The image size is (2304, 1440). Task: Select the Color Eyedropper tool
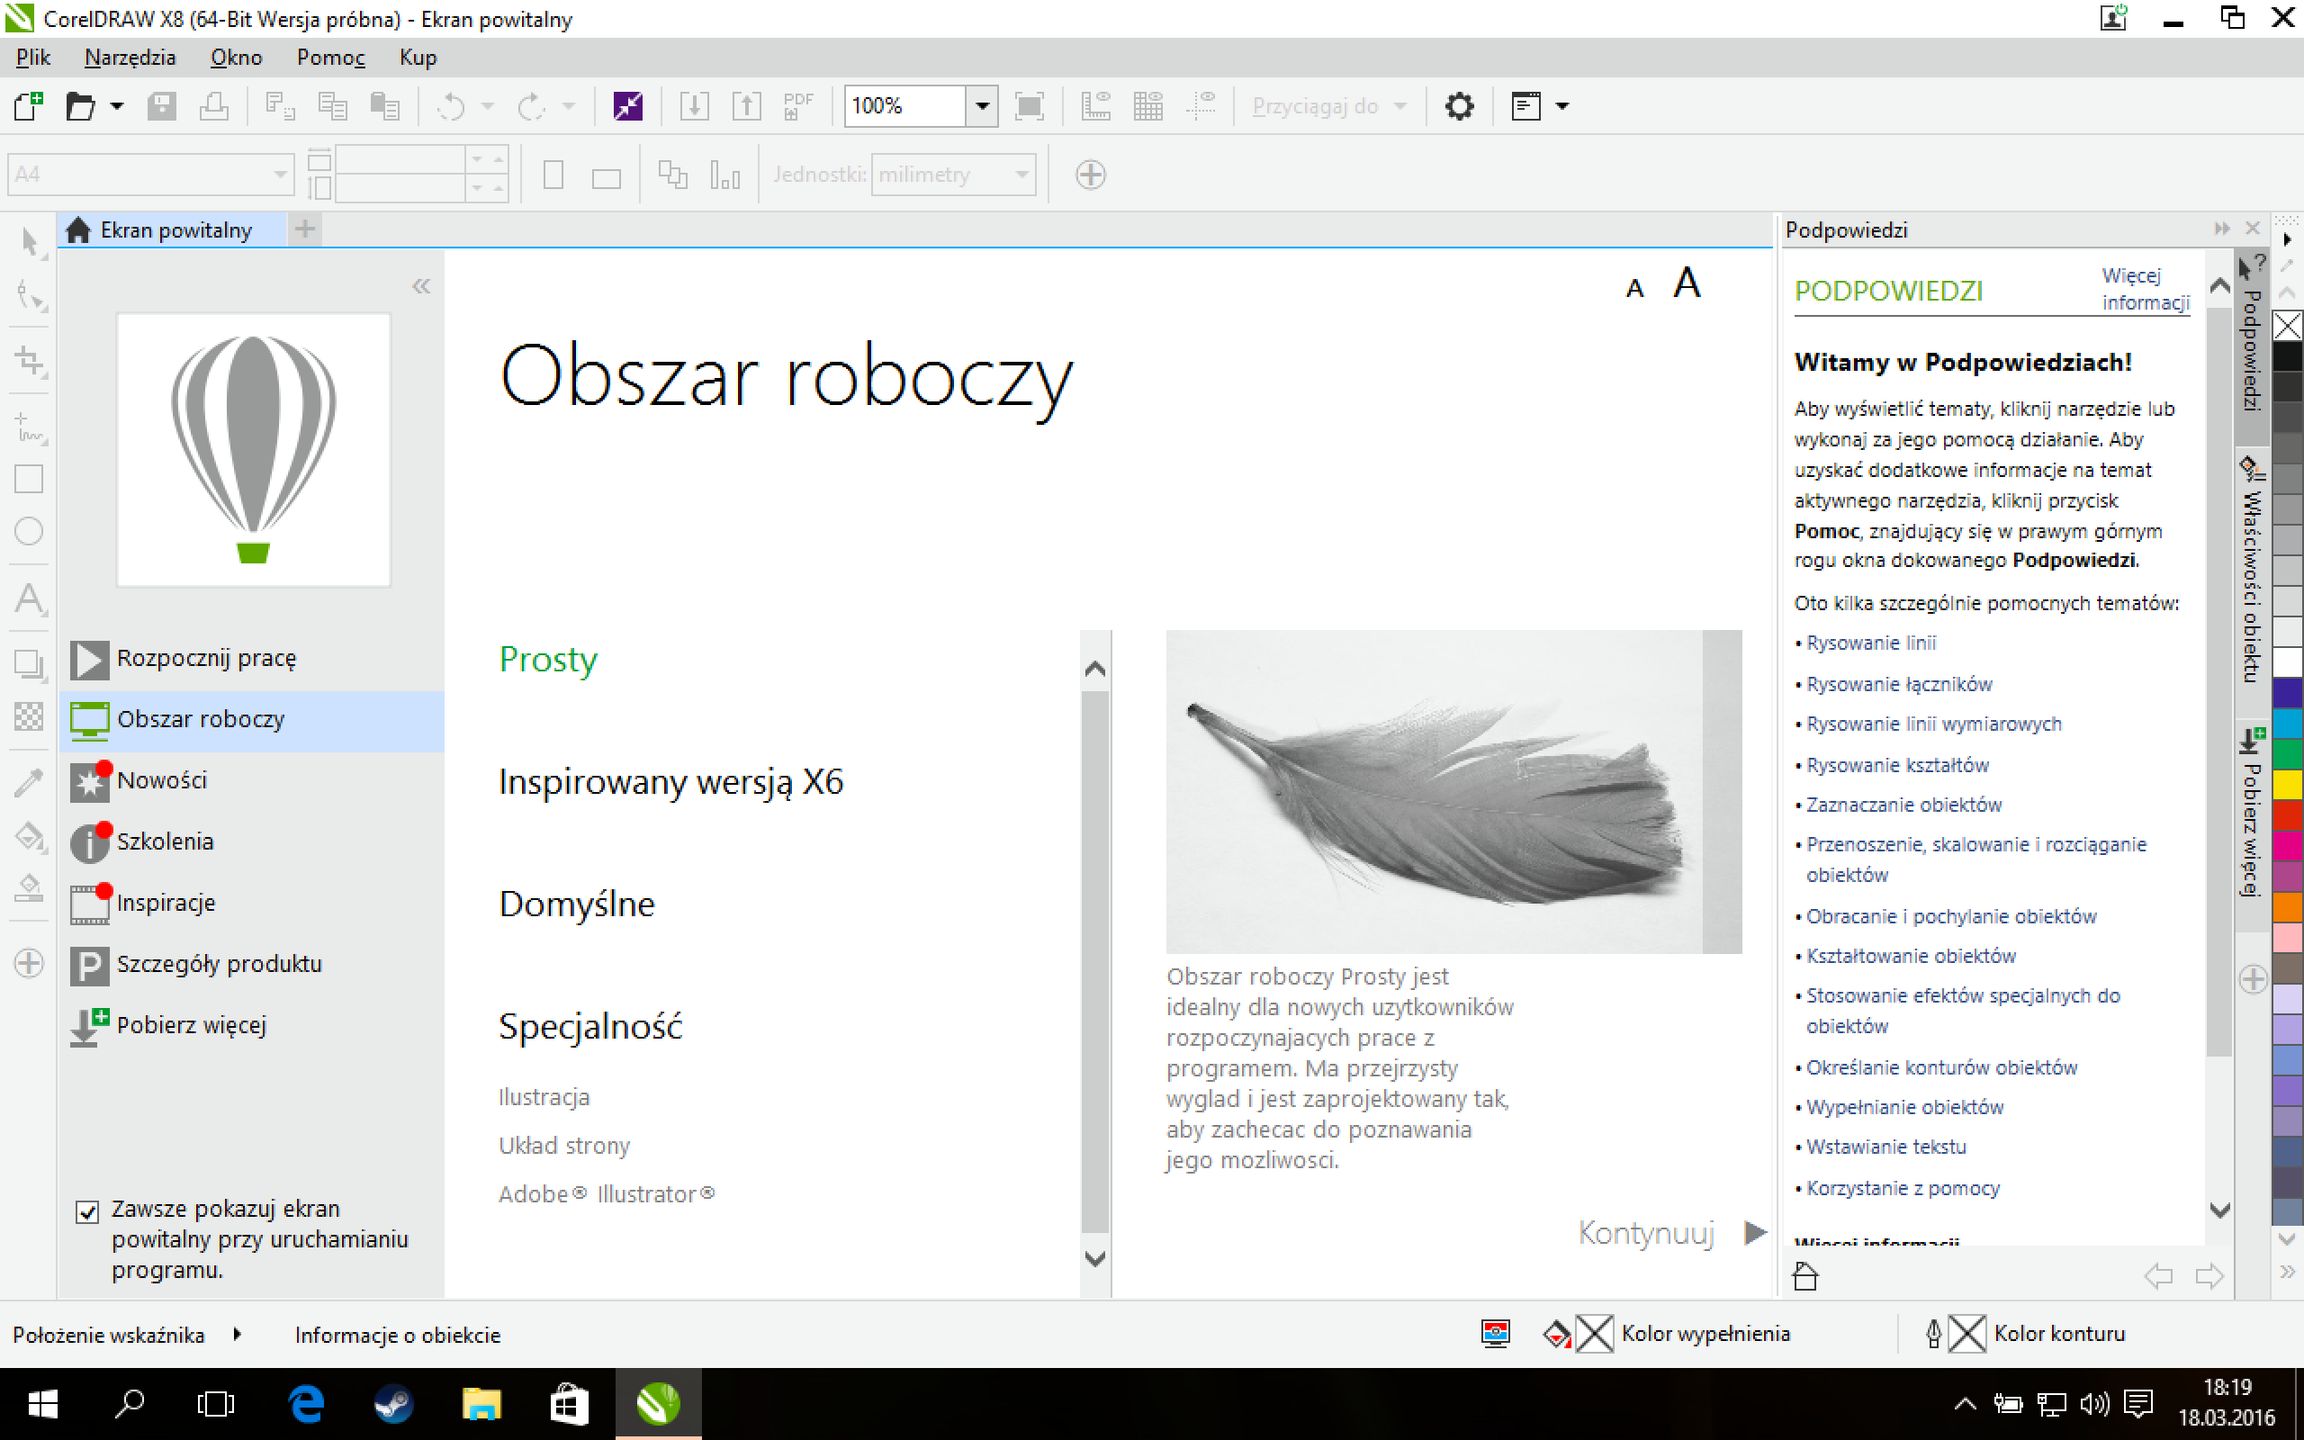point(29,783)
